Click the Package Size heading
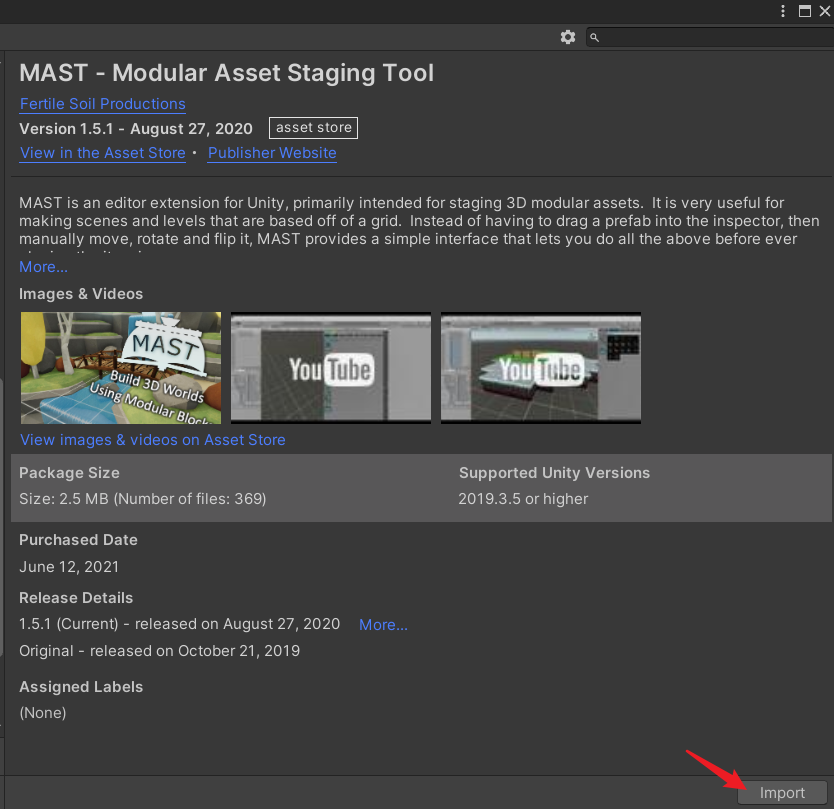This screenshot has height=809, width=834. 69,473
